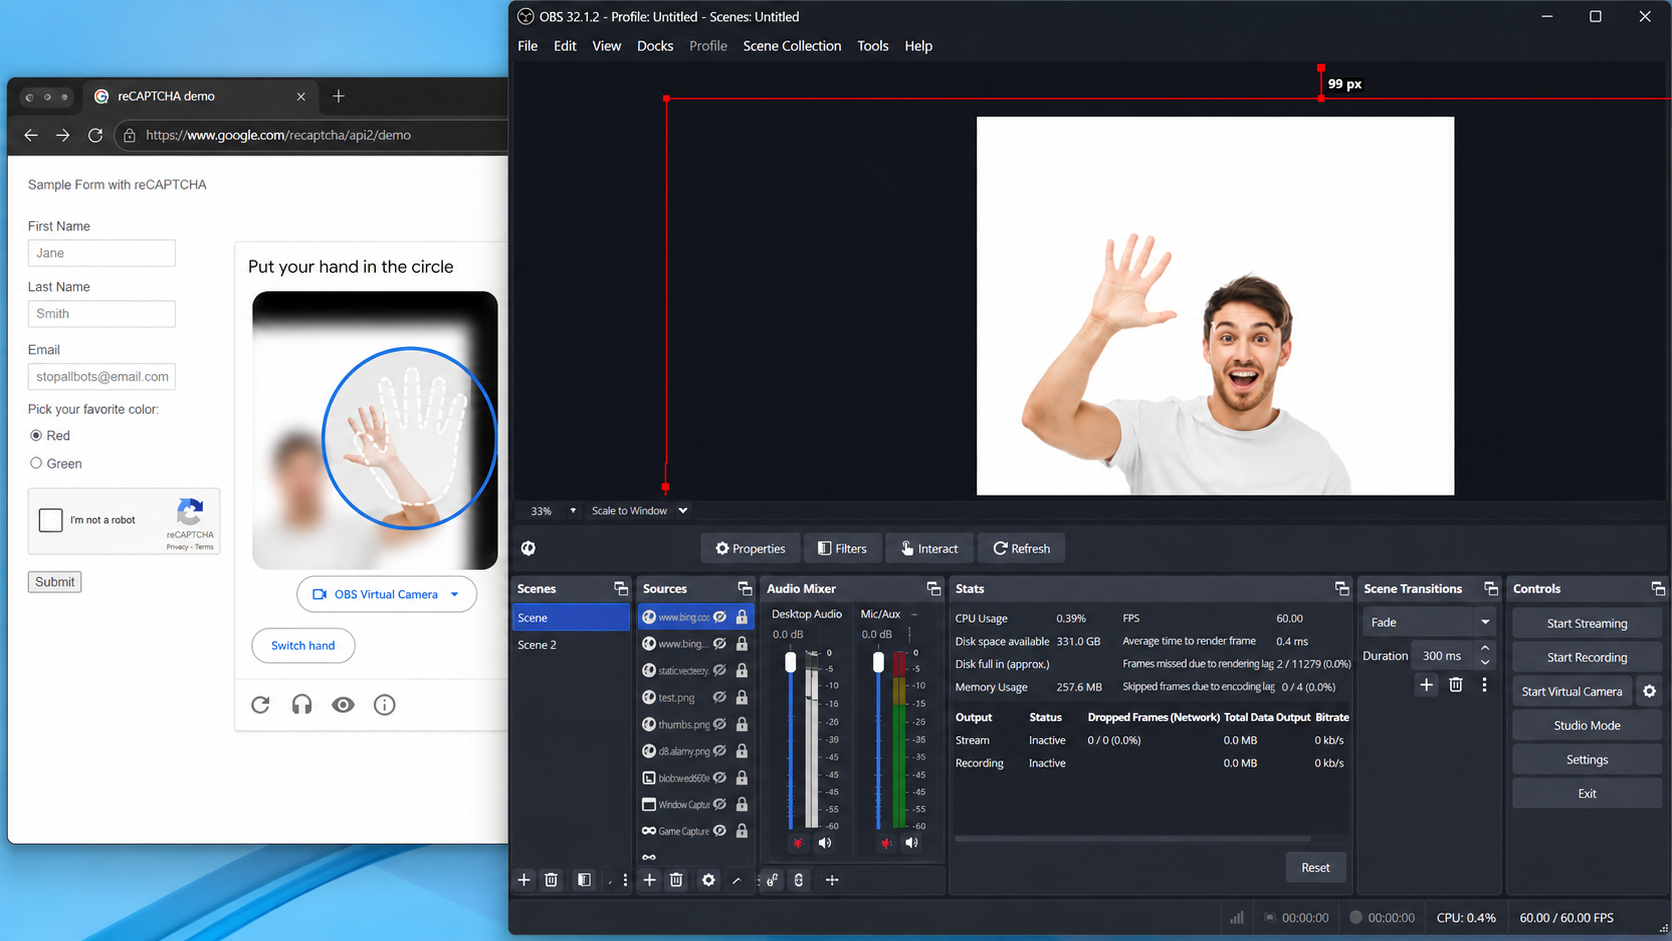Remove selected source using trash icon
Viewport: 1672px width, 941px height.
point(676,880)
